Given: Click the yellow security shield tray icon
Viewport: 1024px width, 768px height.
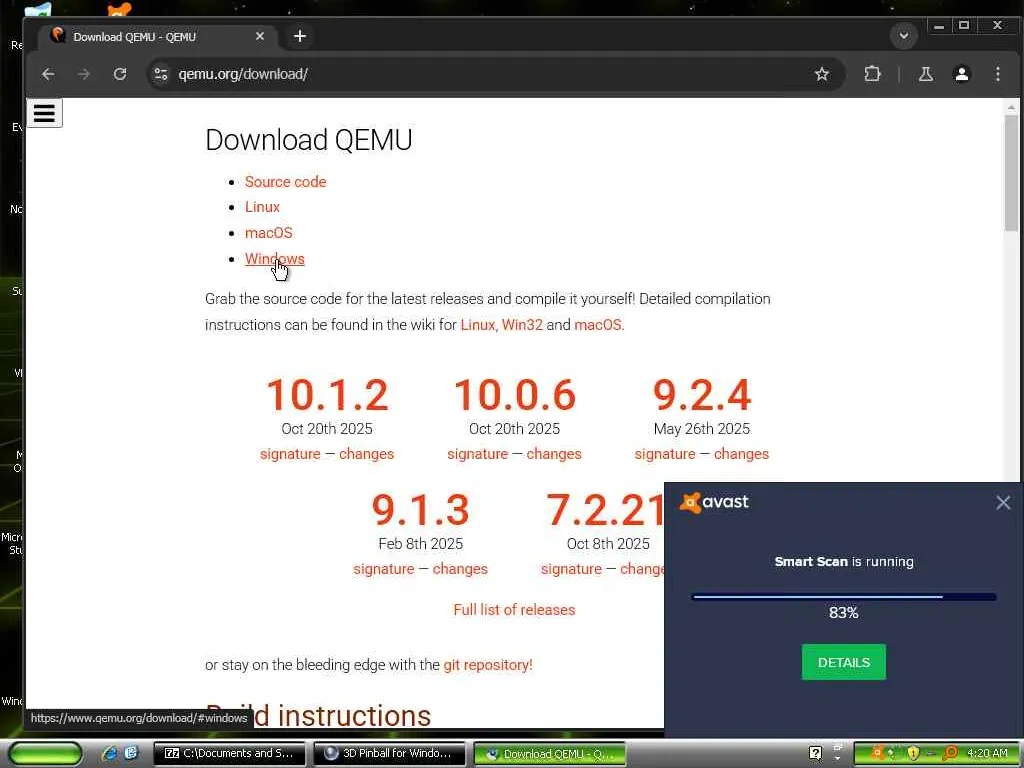Looking at the screenshot, I should [913, 753].
